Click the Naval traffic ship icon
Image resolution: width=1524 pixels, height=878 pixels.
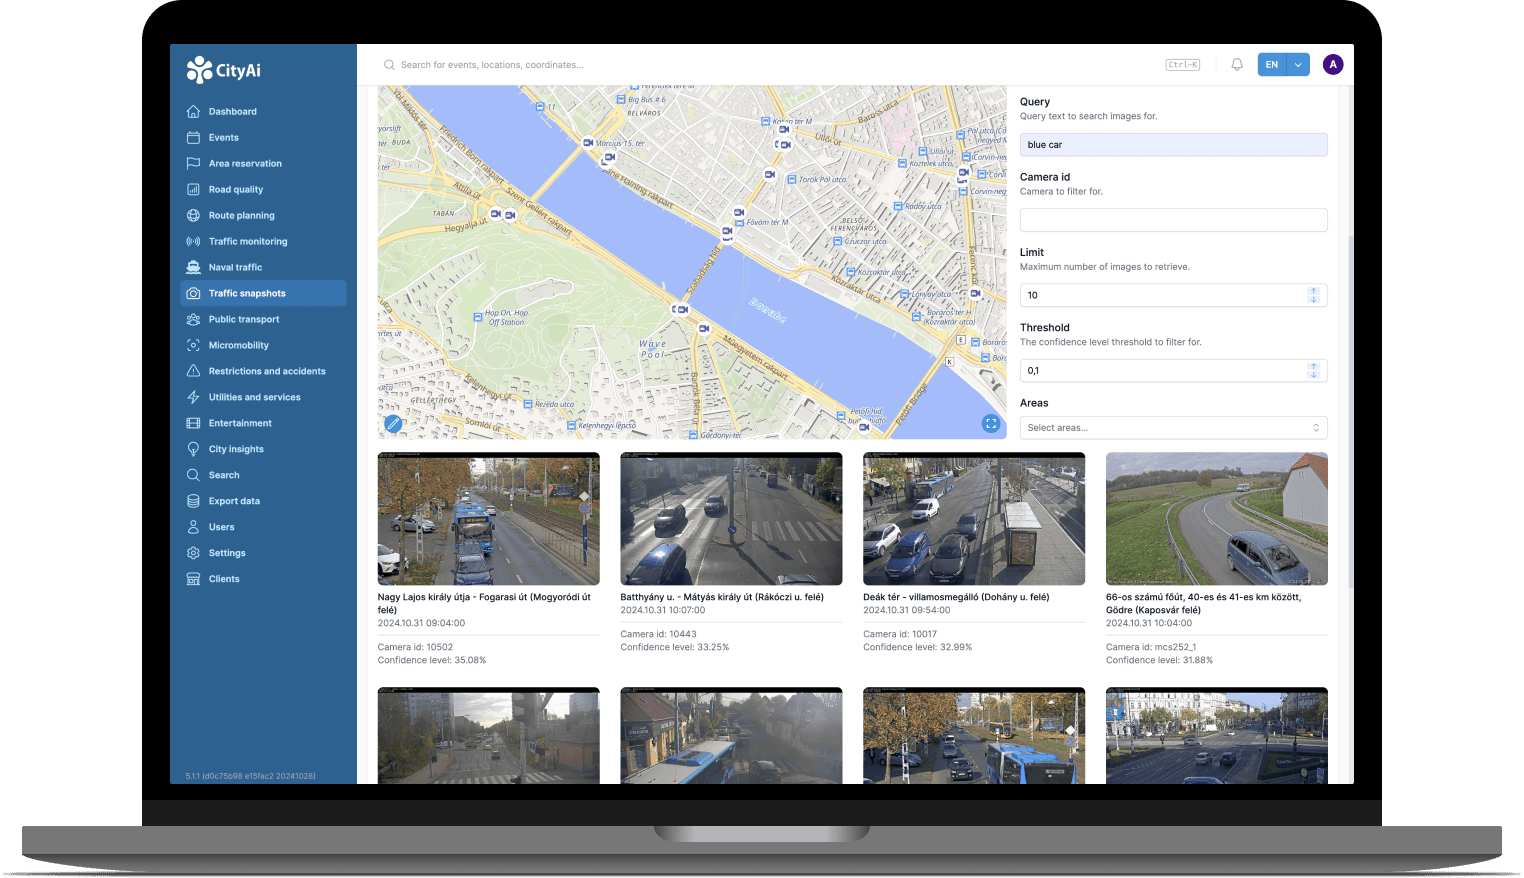(x=193, y=268)
